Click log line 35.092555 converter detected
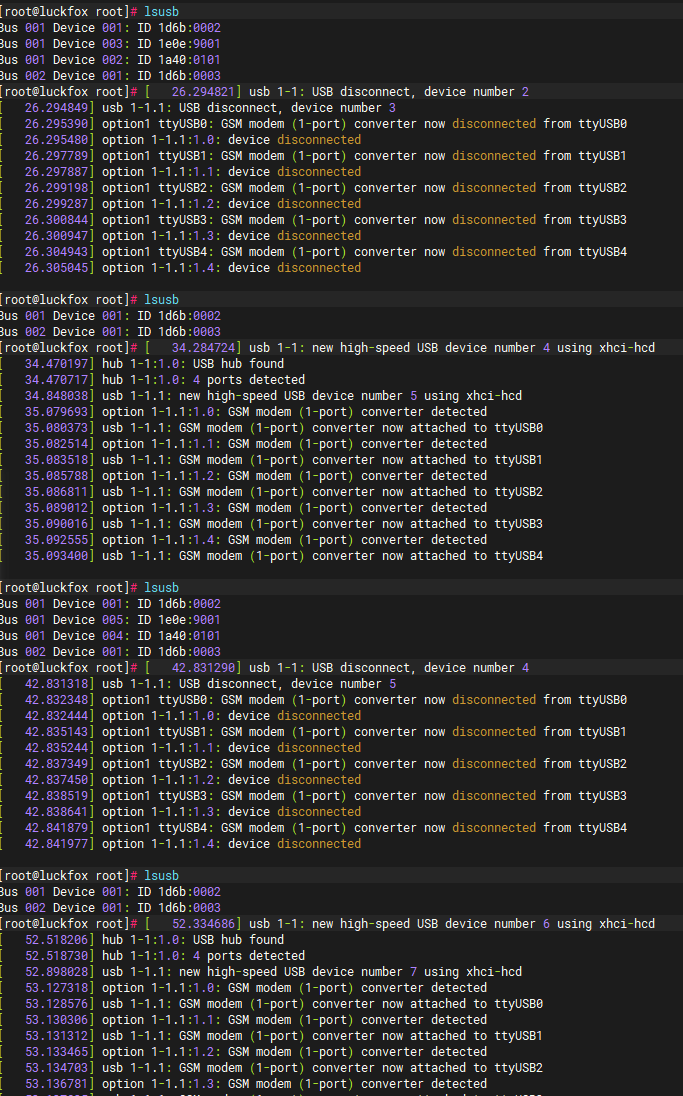 pos(244,540)
